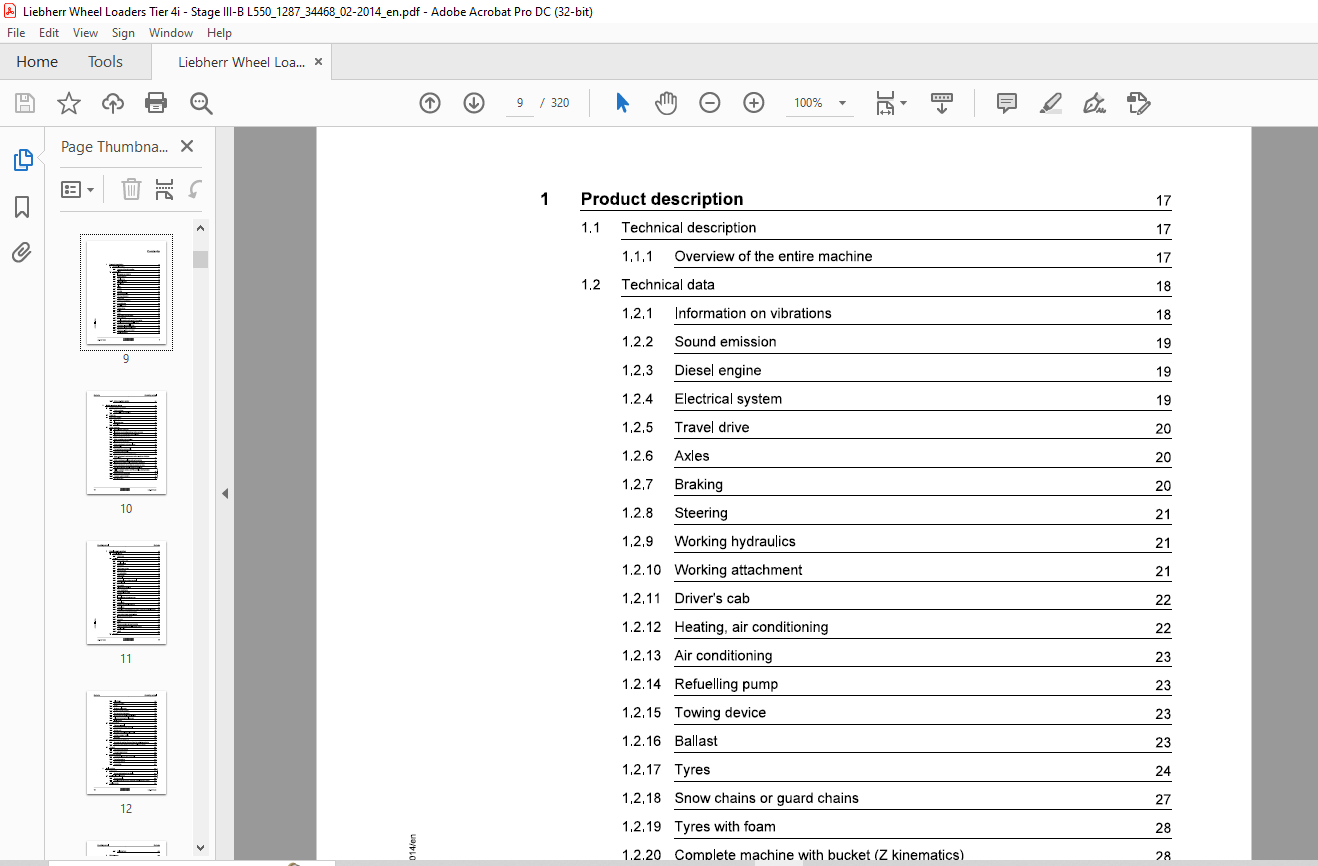
Task: Activate the Selection arrow tool
Action: click(x=622, y=103)
